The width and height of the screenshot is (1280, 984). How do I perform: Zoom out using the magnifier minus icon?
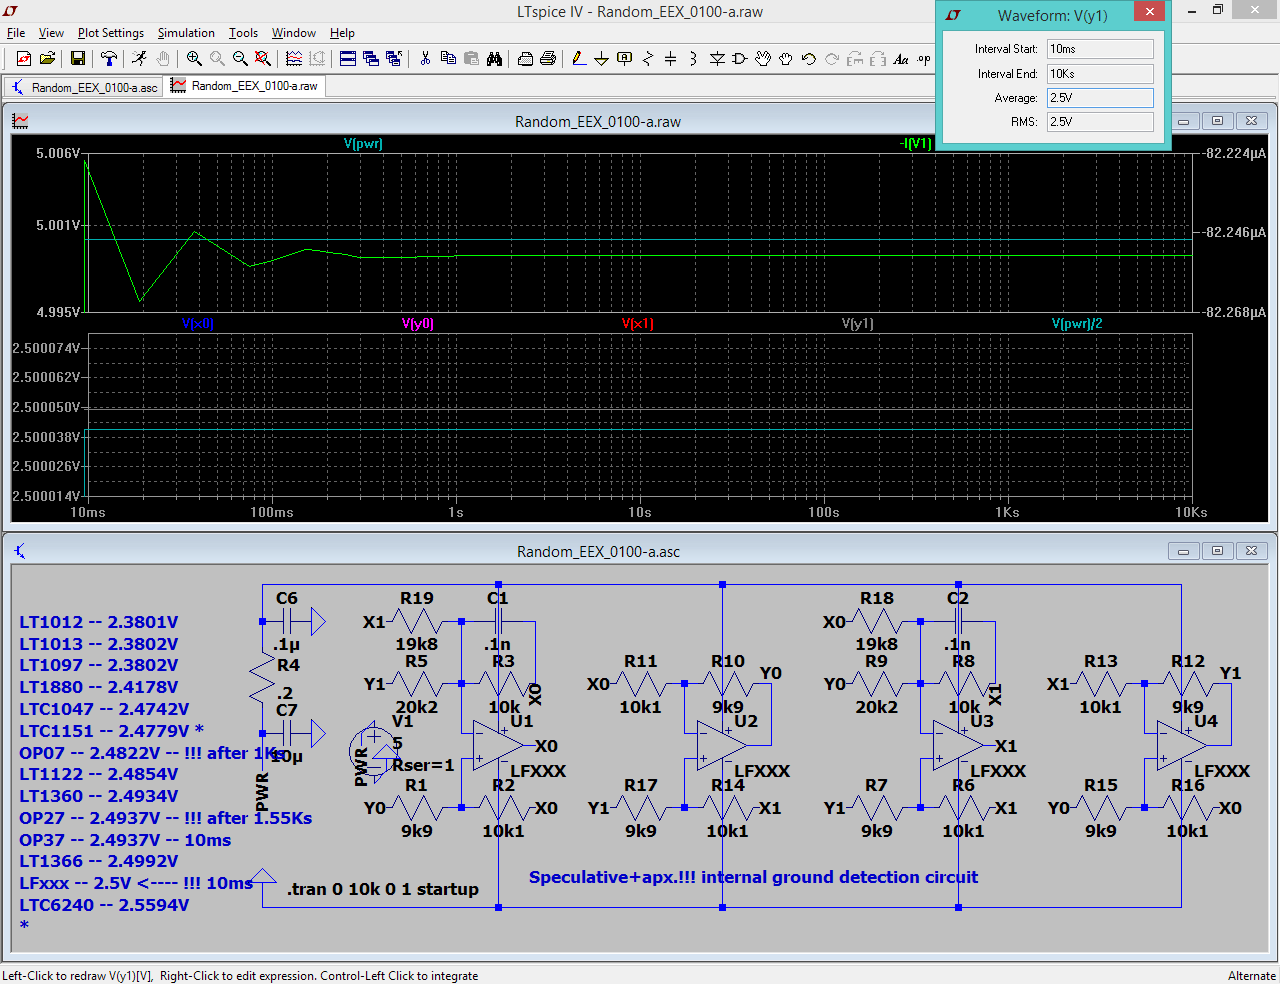pos(240,59)
